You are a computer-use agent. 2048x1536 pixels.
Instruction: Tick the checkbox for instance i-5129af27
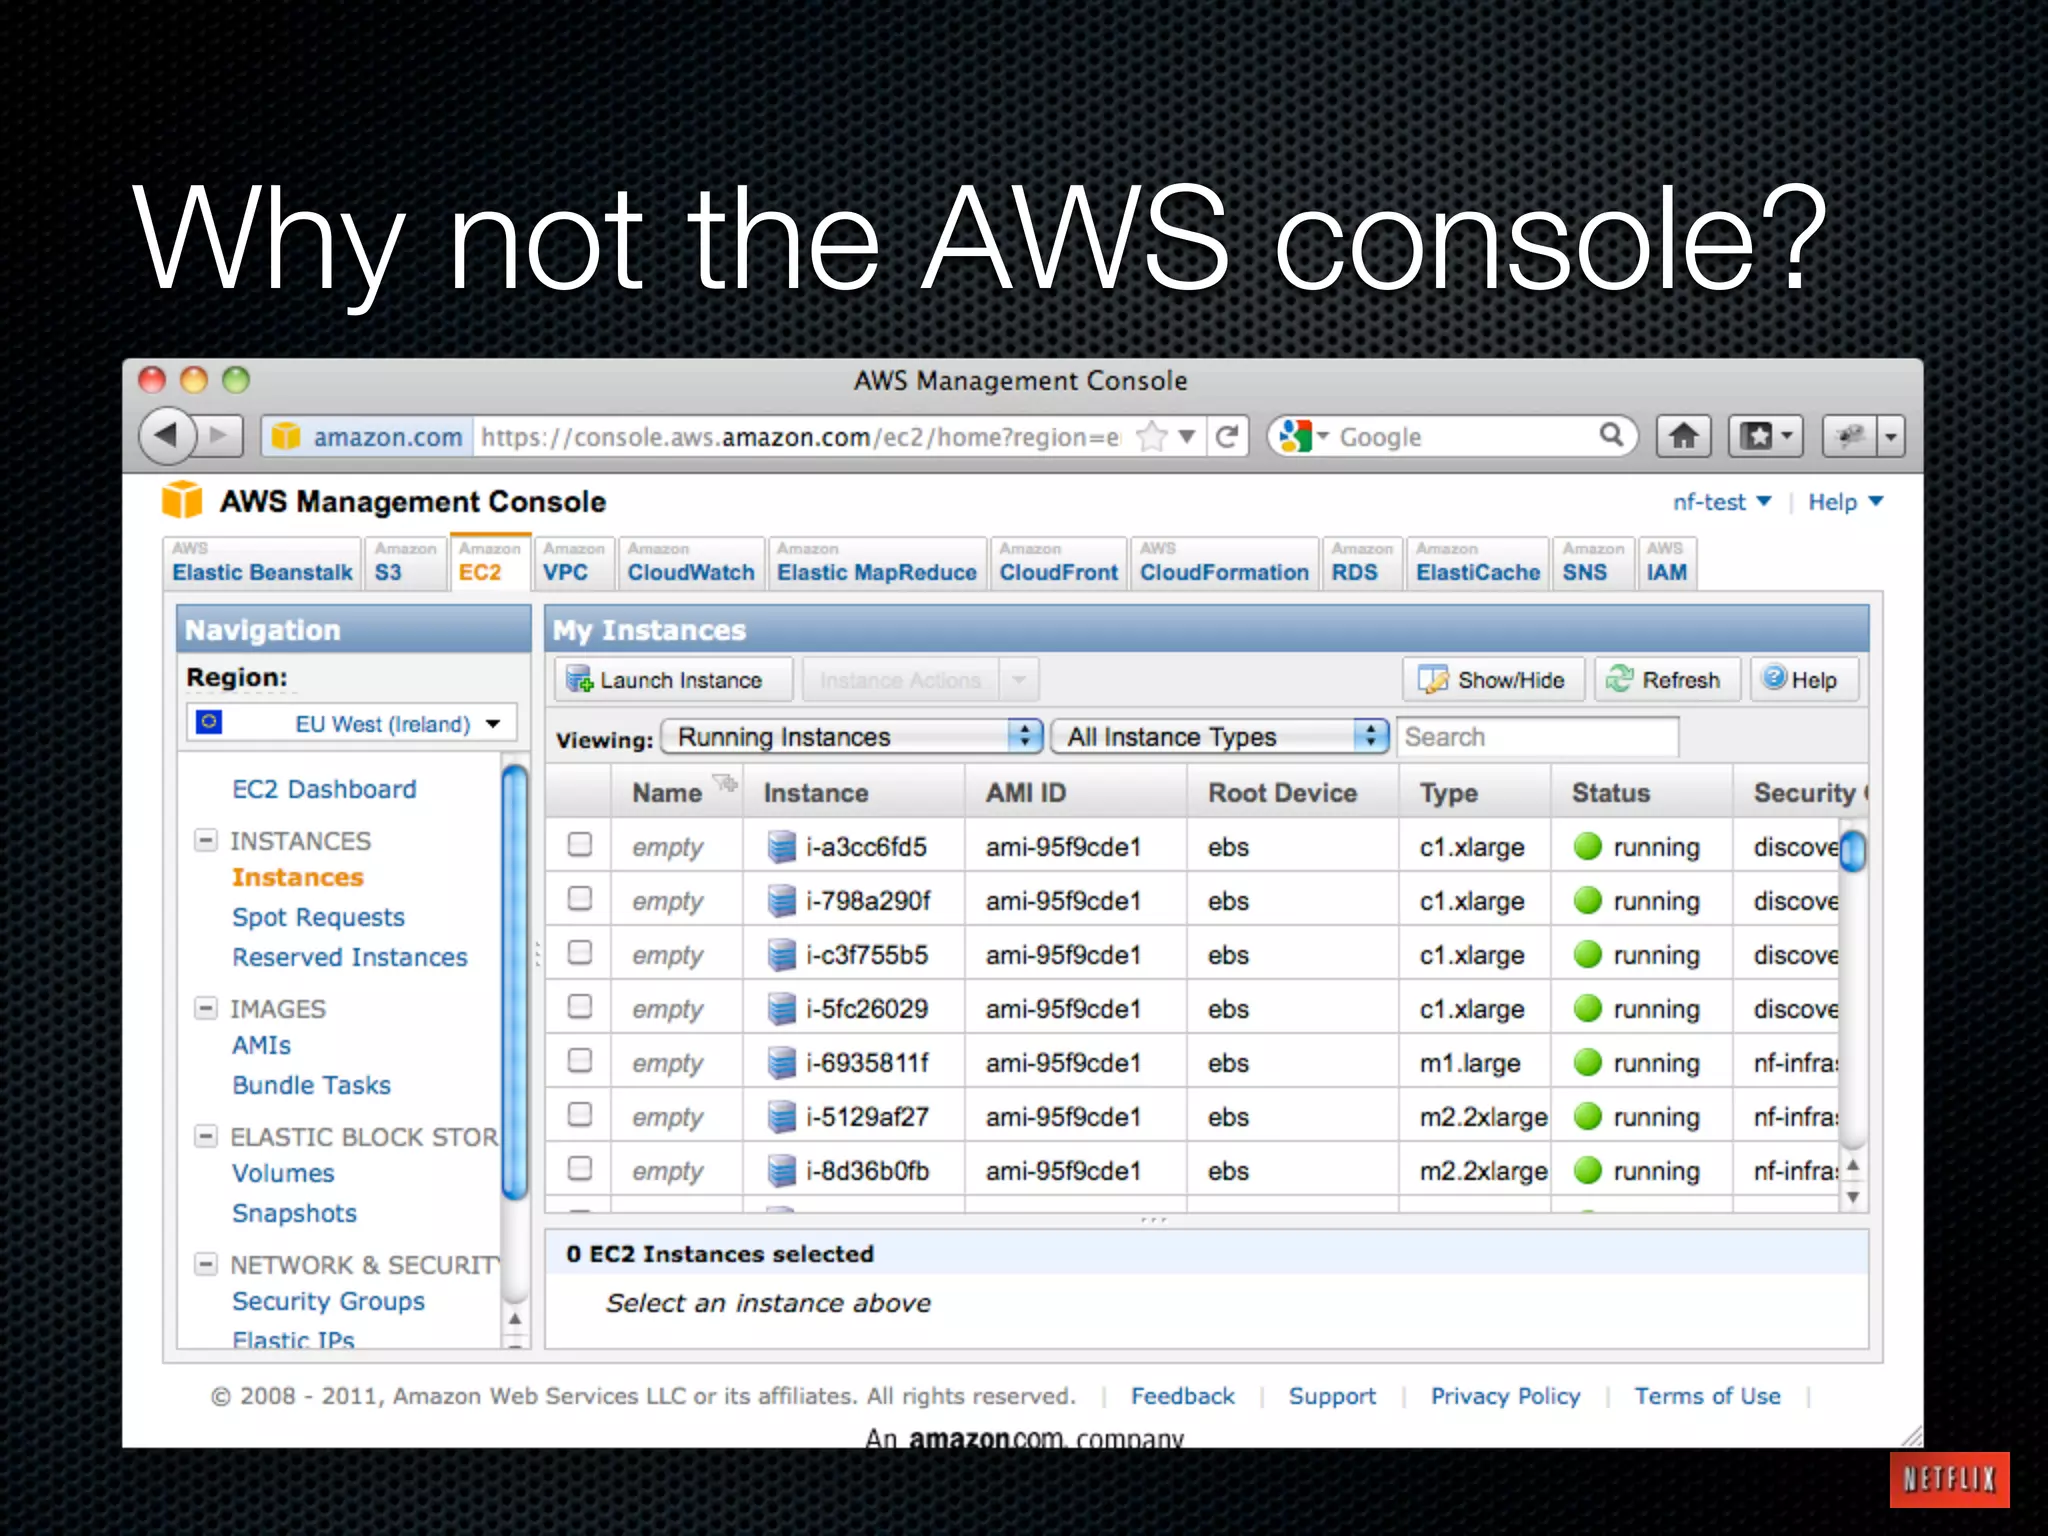pos(580,1115)
